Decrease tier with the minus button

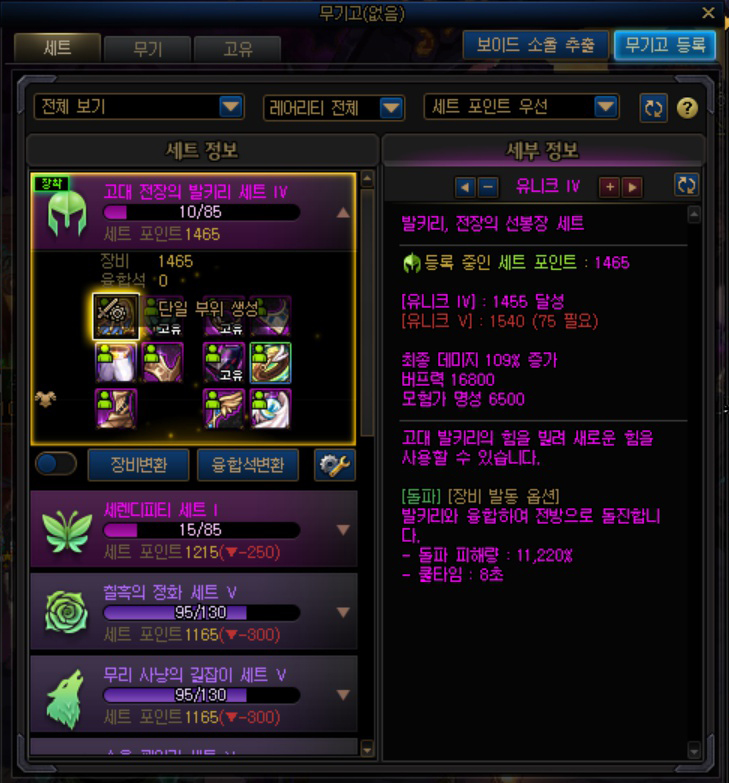[488, 187]
